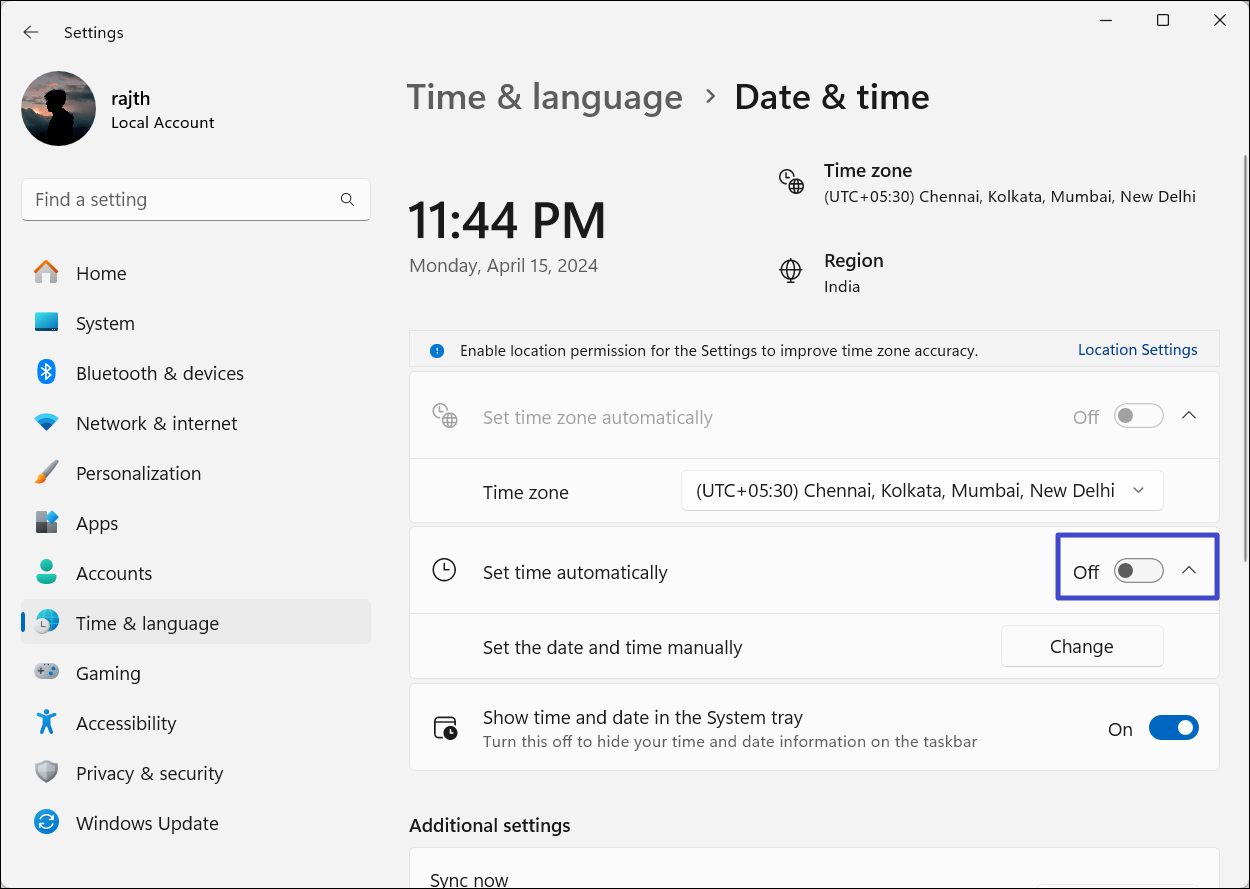Collapse the Set time zone automatically section
Viewport: 1250px width, 889px height.
point(1189,416)
